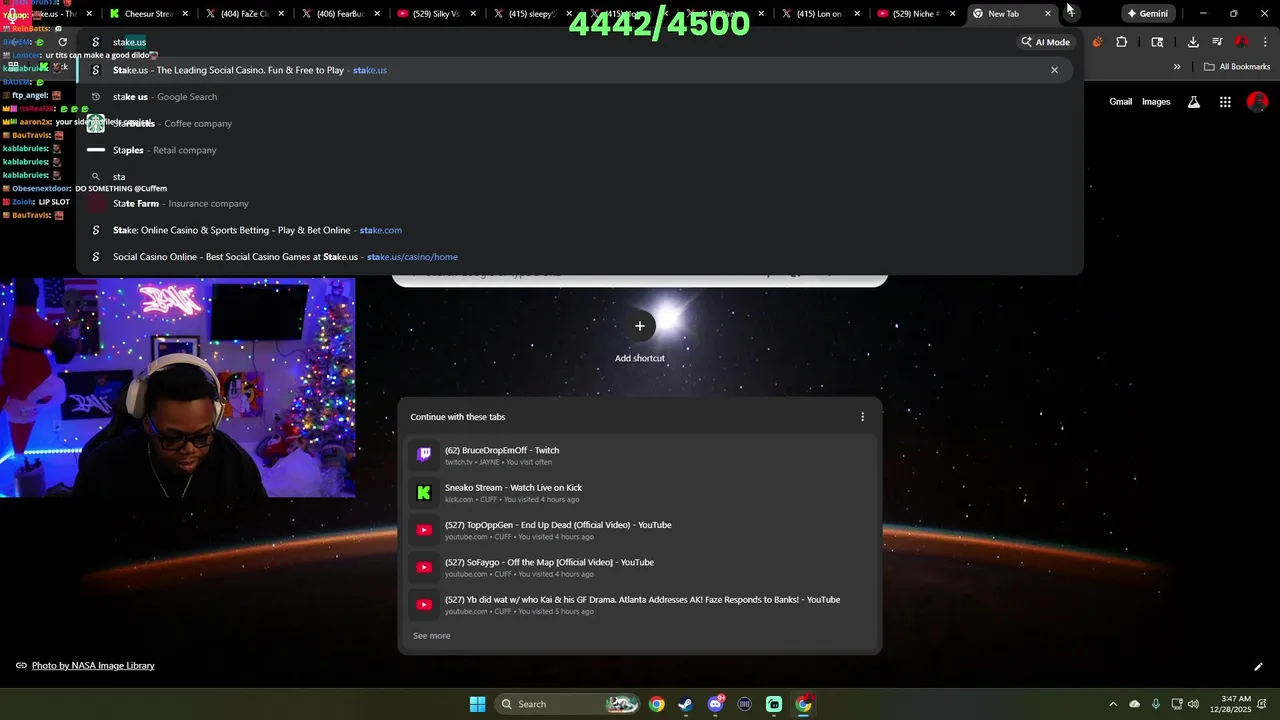Switch to the (406) FearBuck X tab
This screenshot has height=720, width=1280.
coord(340,14)
